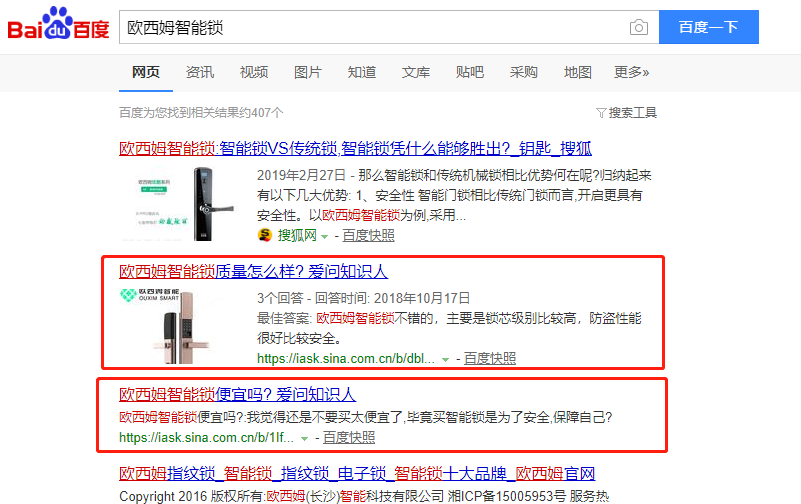
Task: Expand the arrow next to 搜狐网
Action: (325, 237)
